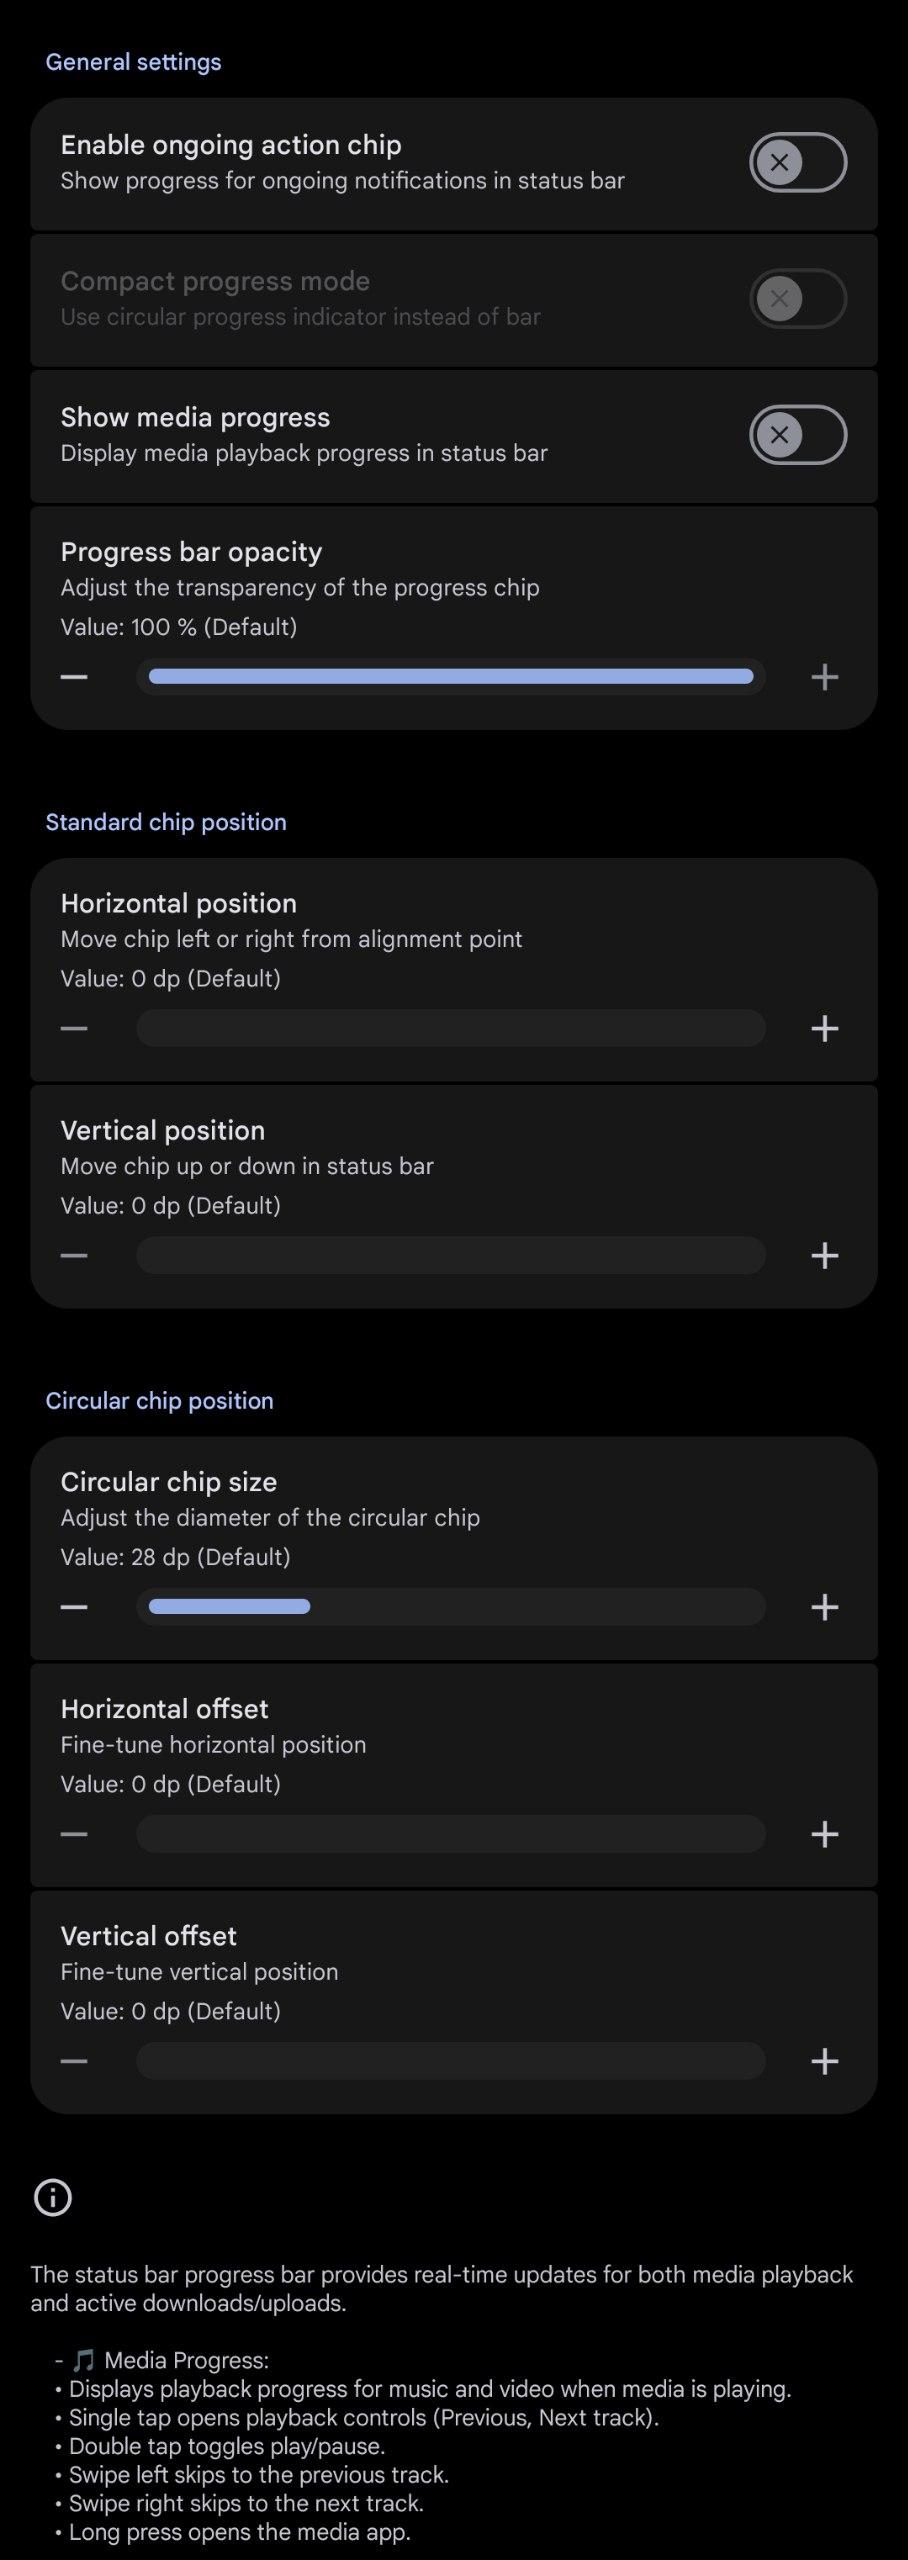Increase Vertical offset with plus icon
This screenshot has width=908, height=2560.
pos(824,2061)
